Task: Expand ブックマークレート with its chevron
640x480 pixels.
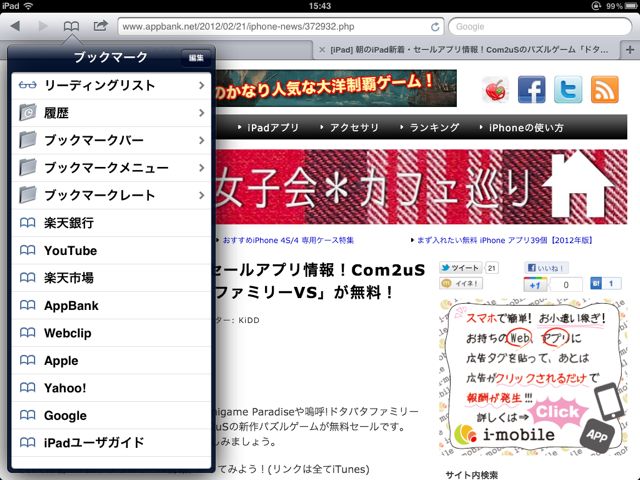Action: [x=201, y=195]
